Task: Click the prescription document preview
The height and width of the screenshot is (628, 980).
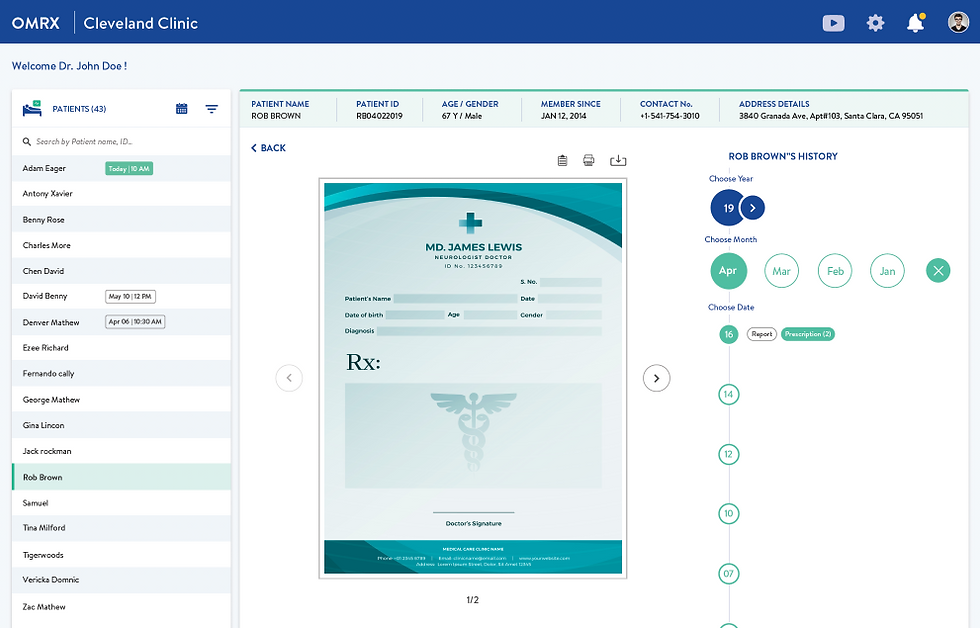Action: pos(472,379)
